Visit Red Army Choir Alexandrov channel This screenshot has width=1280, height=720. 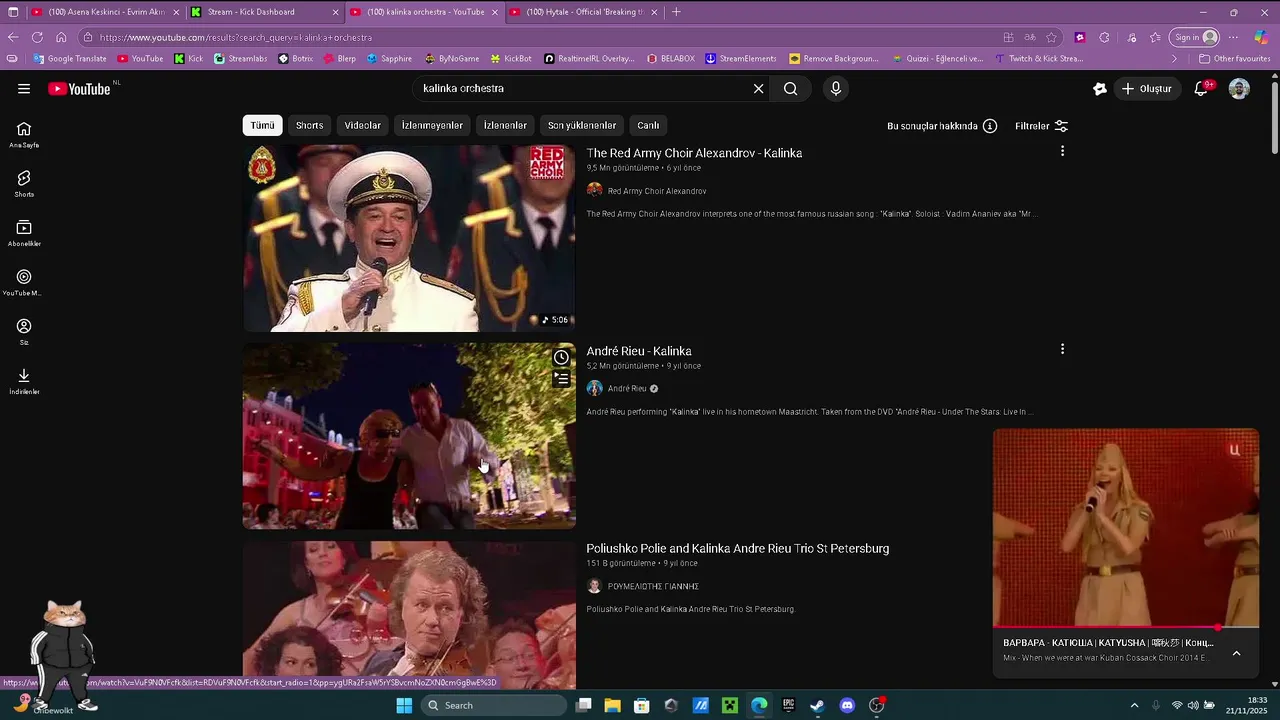click(657, 191)
